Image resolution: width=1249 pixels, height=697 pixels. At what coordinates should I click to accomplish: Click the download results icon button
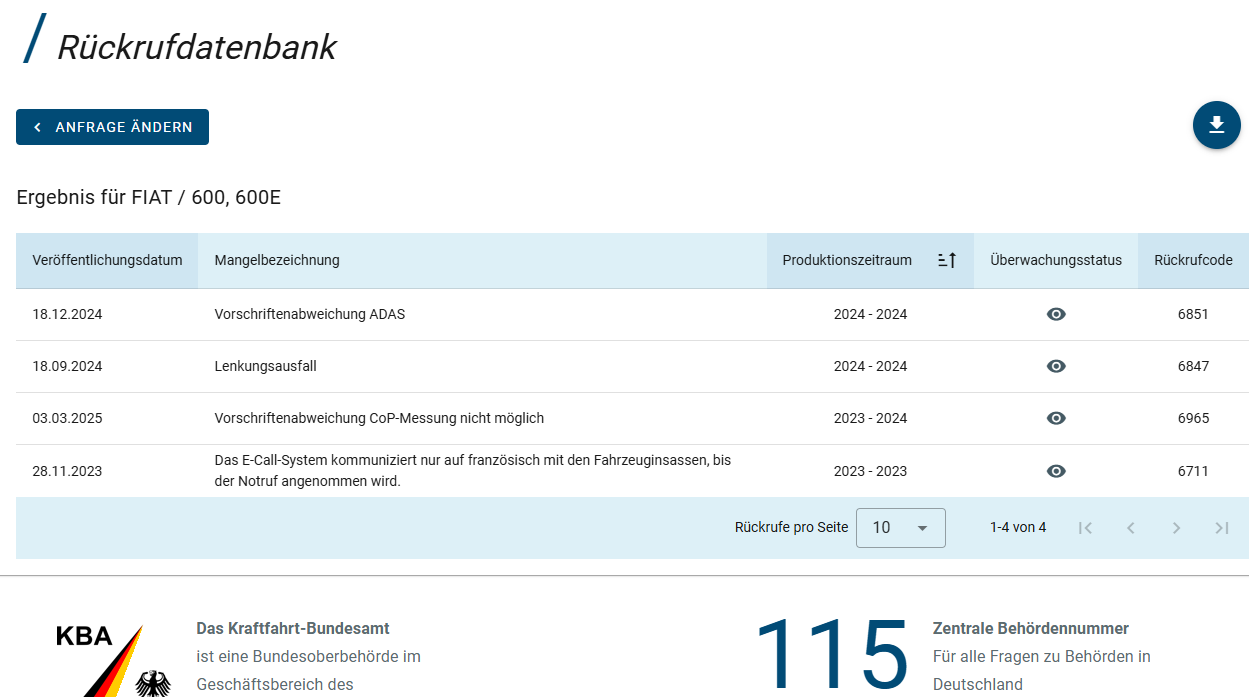1216,125
